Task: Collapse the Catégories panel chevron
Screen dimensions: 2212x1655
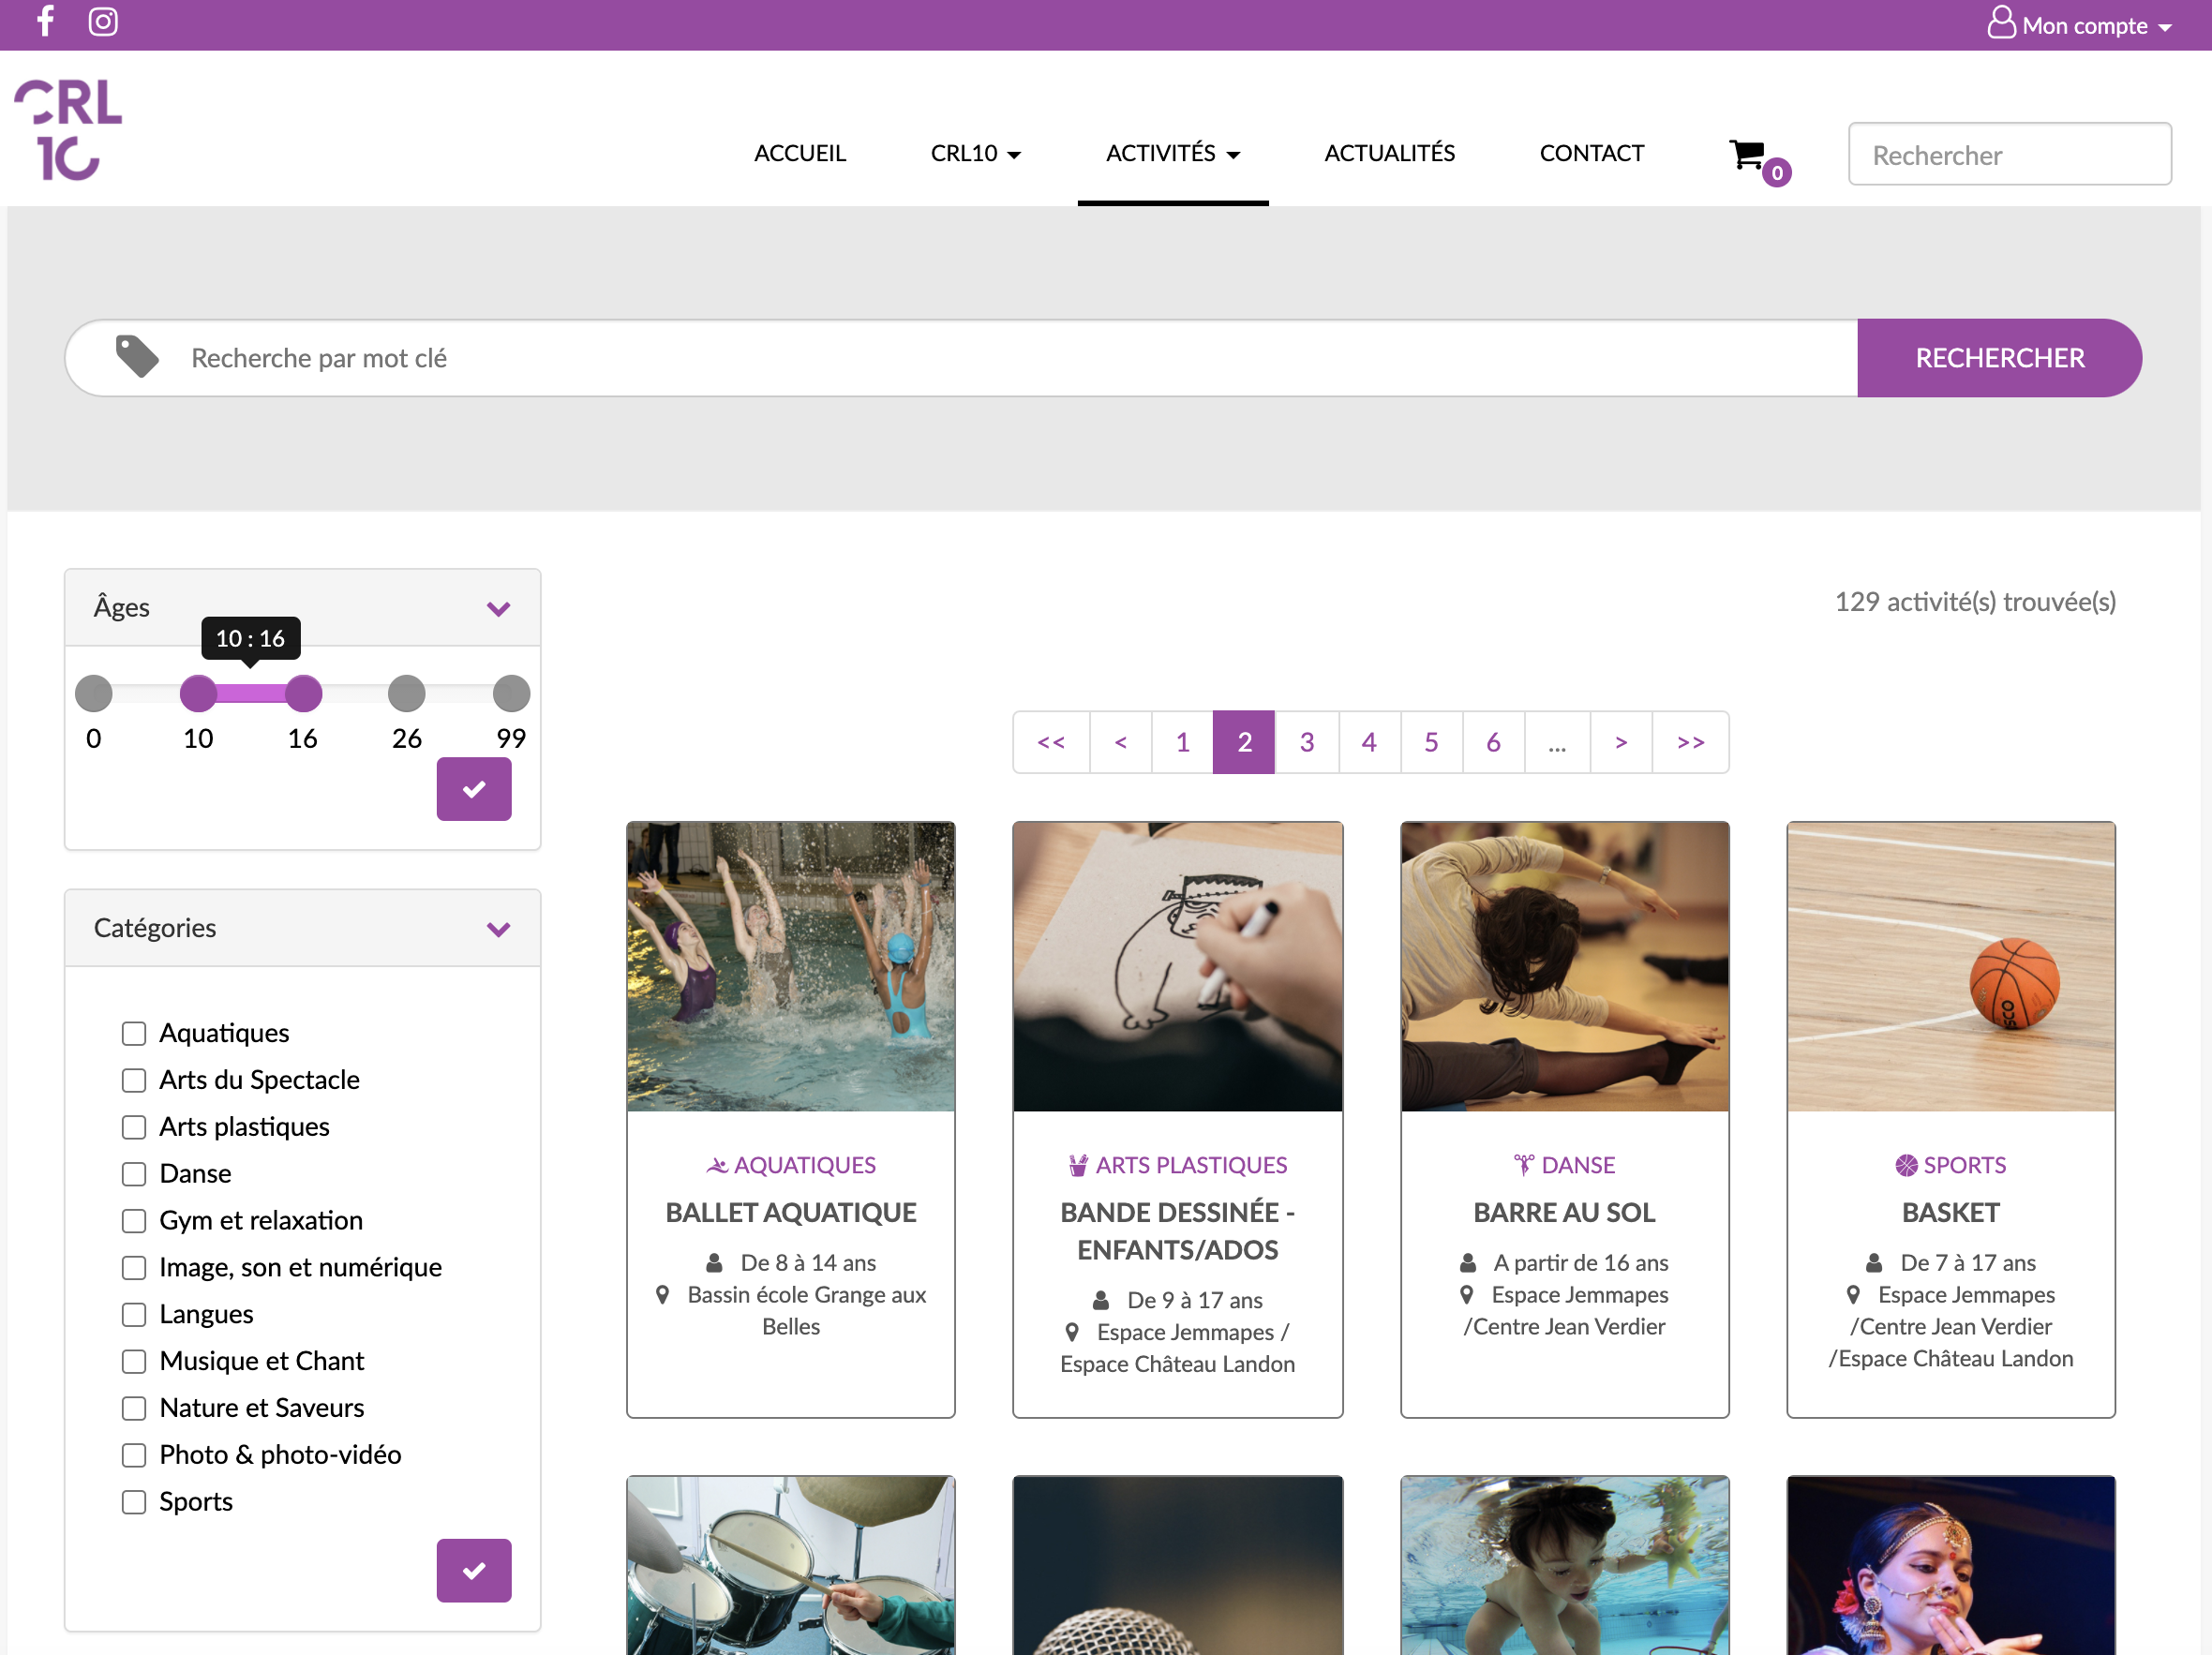Action: 498,928
